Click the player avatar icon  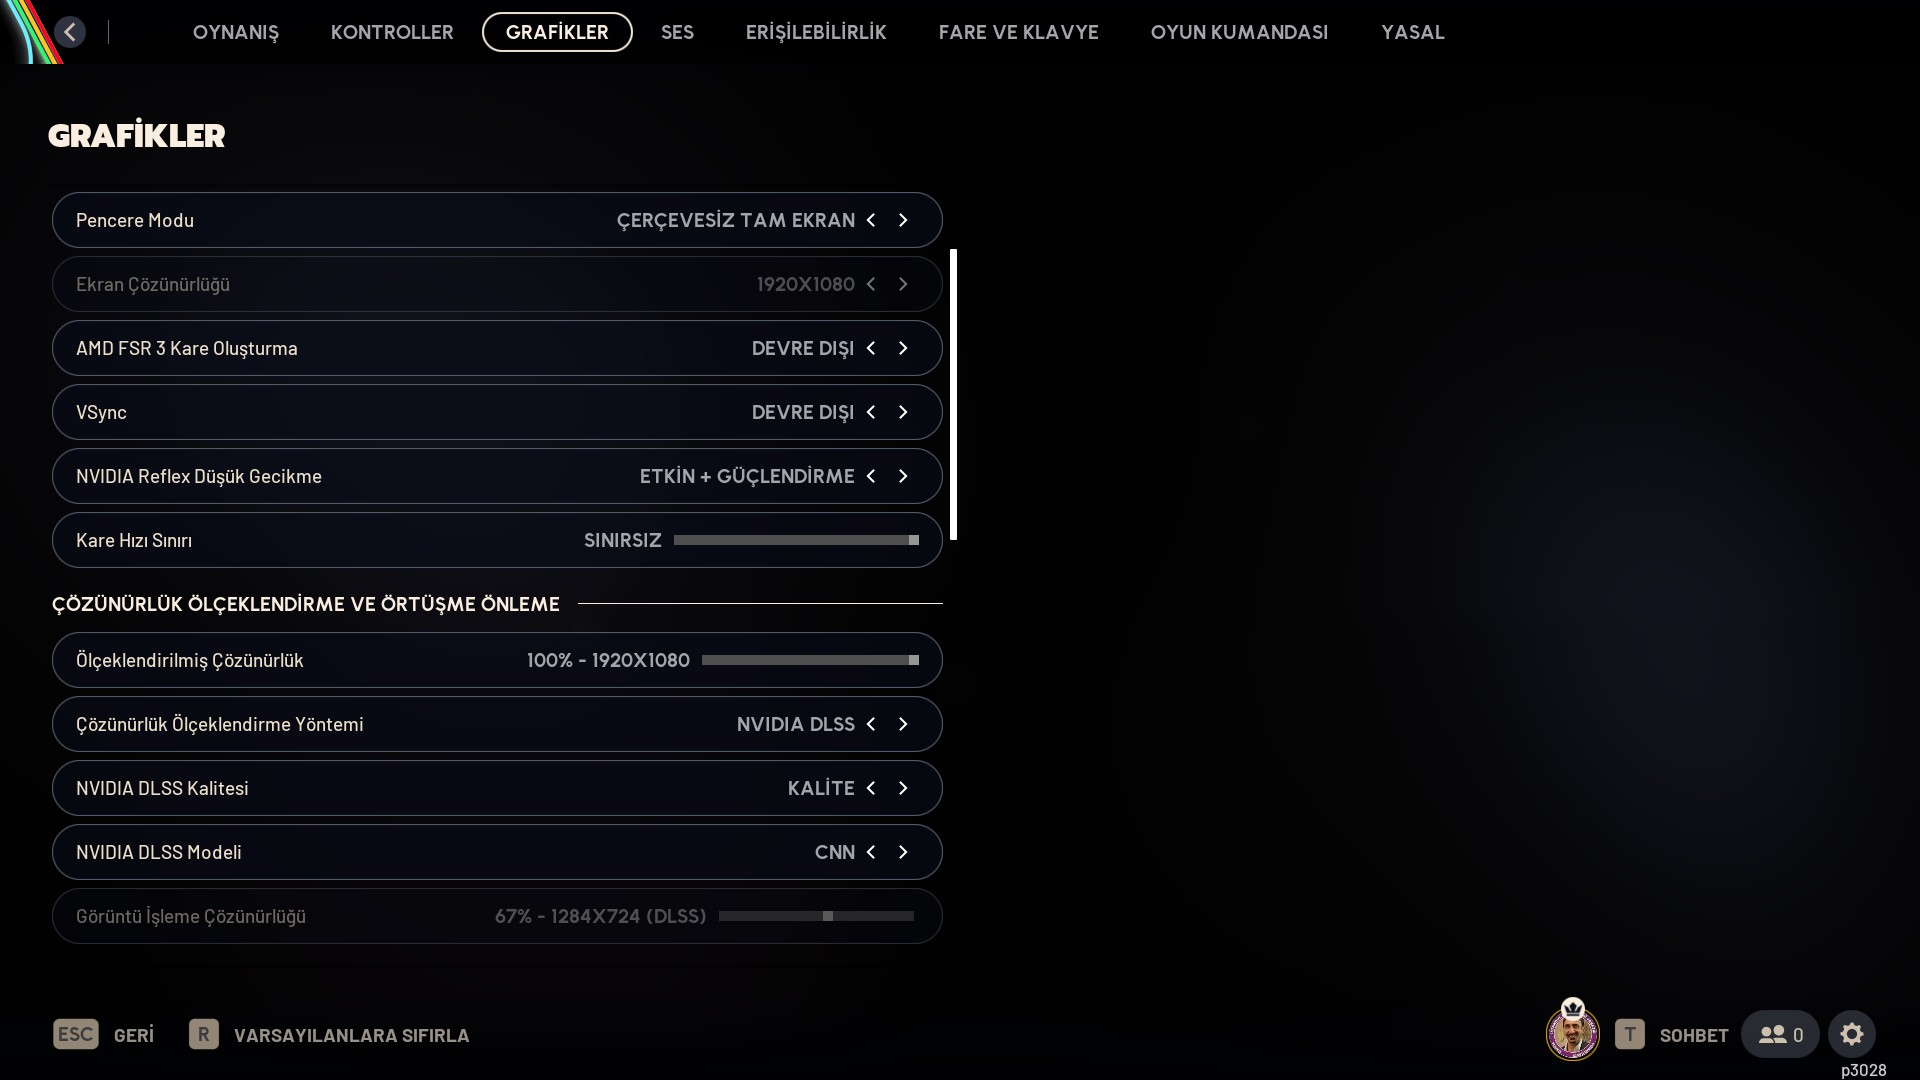(x=1573, y=1031)
